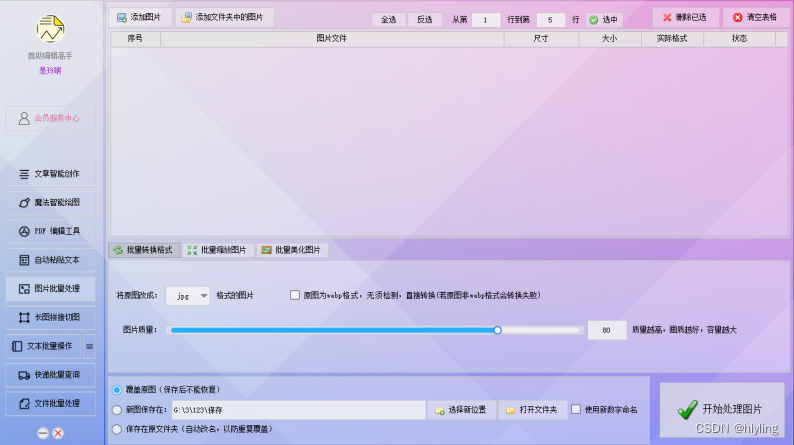The width and height of the screenshot is (794, 445).
Task: Click the red circle icon on 清空表格
Action: point(738,17)
